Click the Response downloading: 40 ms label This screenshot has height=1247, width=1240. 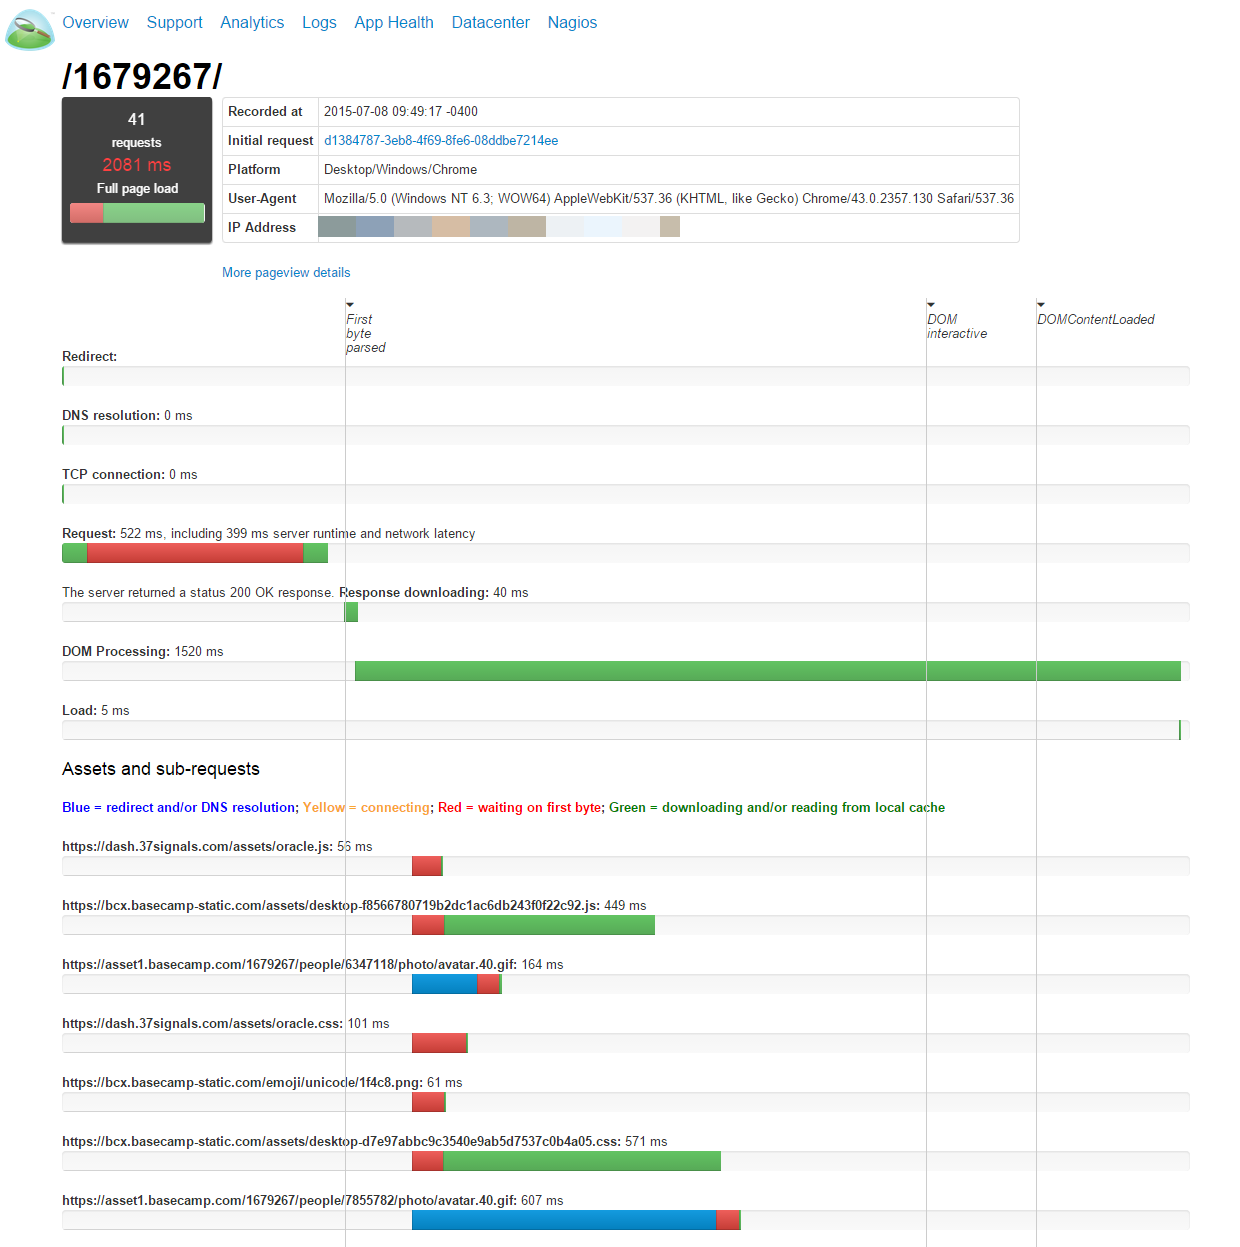[434, 593]
